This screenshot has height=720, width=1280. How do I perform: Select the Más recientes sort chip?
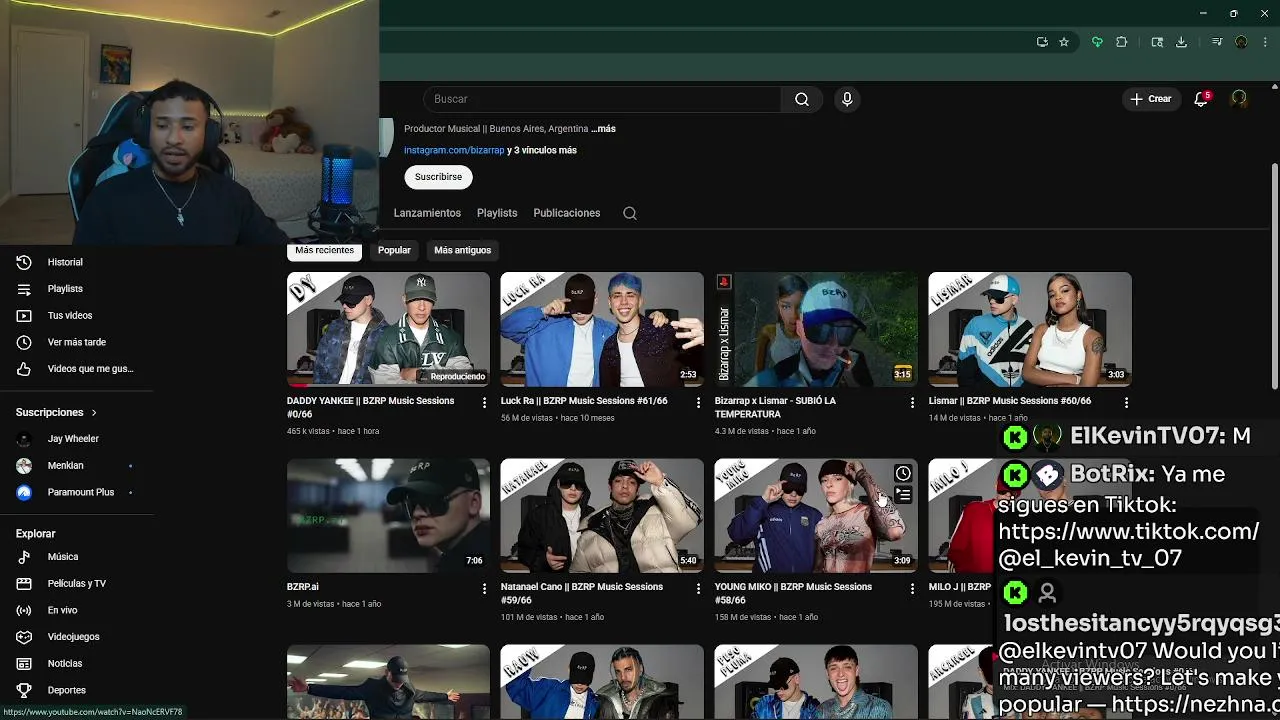tap(324, 250)
